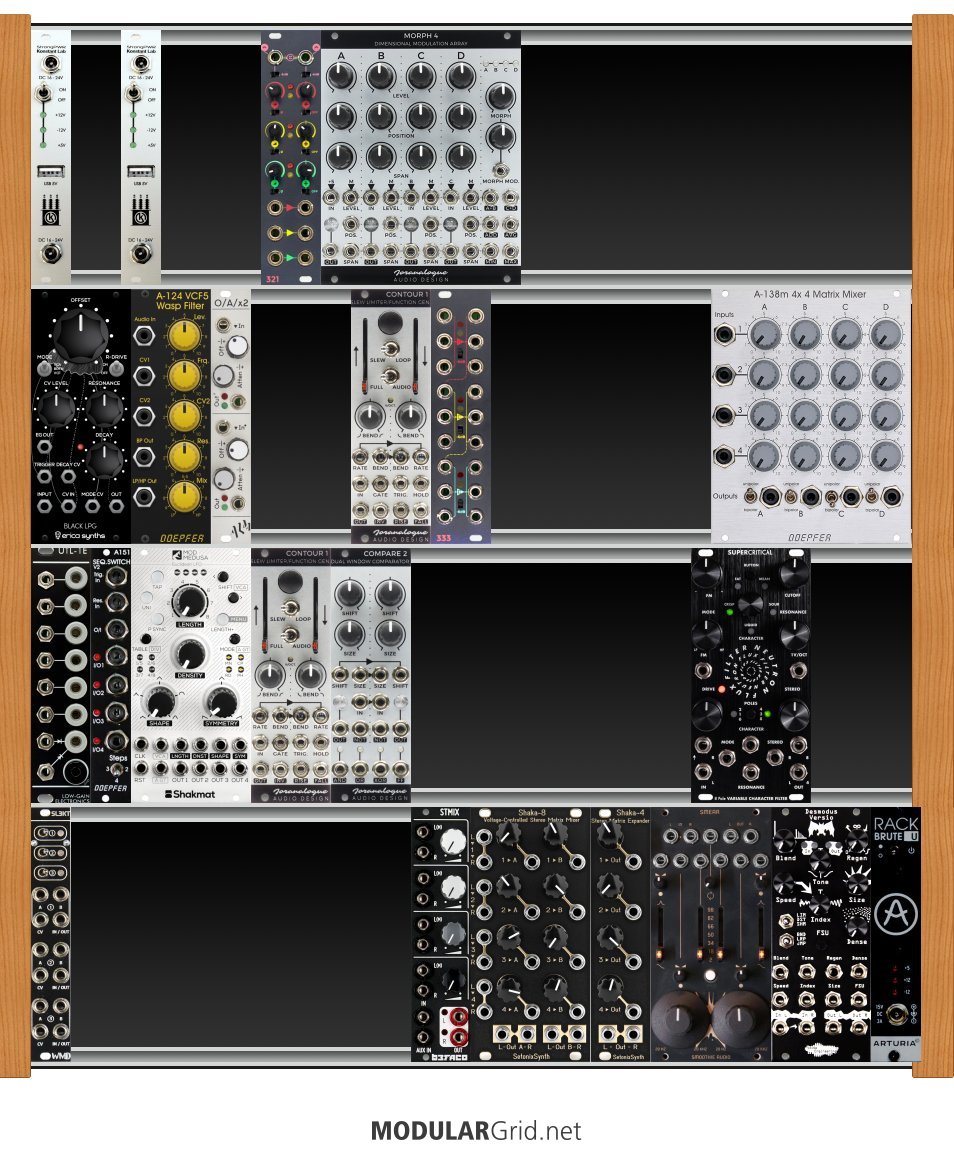This screenshot has height=1152, width=954.
Task: Click the first channel white knob on STMIX
Action: pyautogui.click(x=453, y=841)
